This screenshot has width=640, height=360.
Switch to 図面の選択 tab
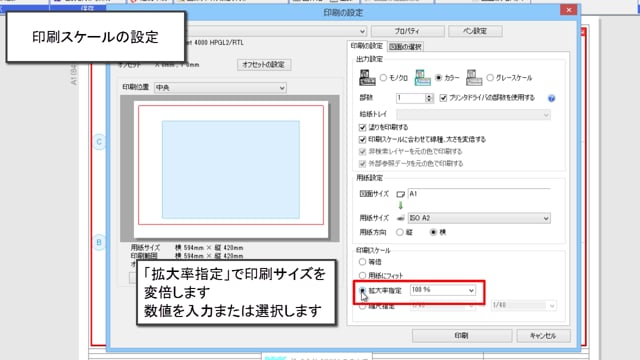(x=405, y=47)
